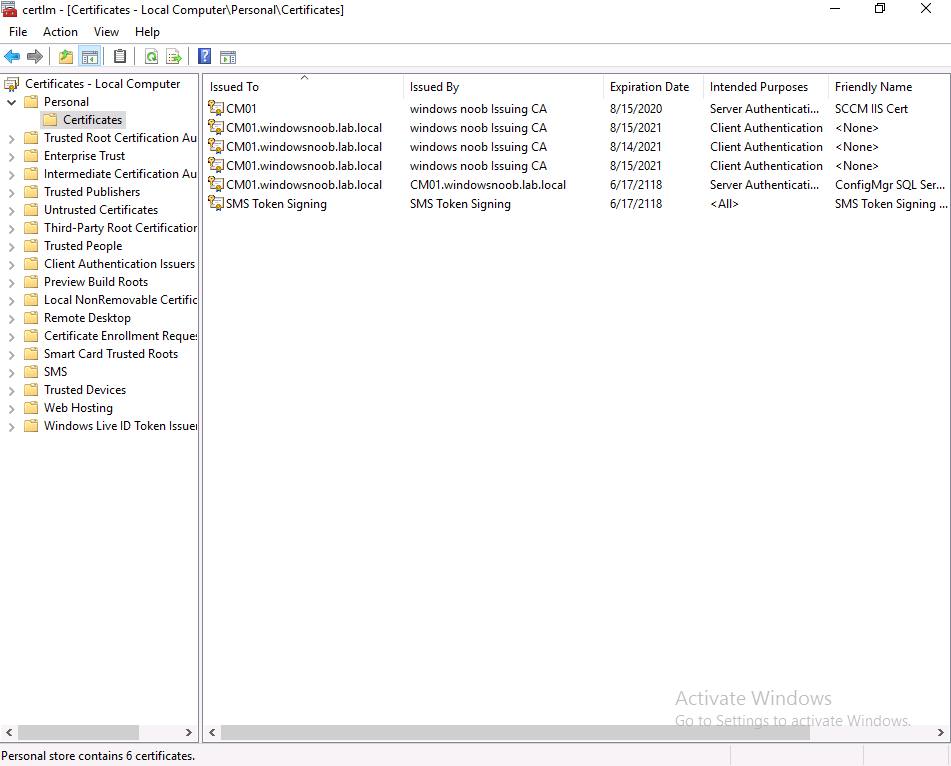Expand Trusted Root Certification Authorities node
Image resolution: width=951 pixels, height=766 pixels.
pyautogui.click(x=12, y=138)
